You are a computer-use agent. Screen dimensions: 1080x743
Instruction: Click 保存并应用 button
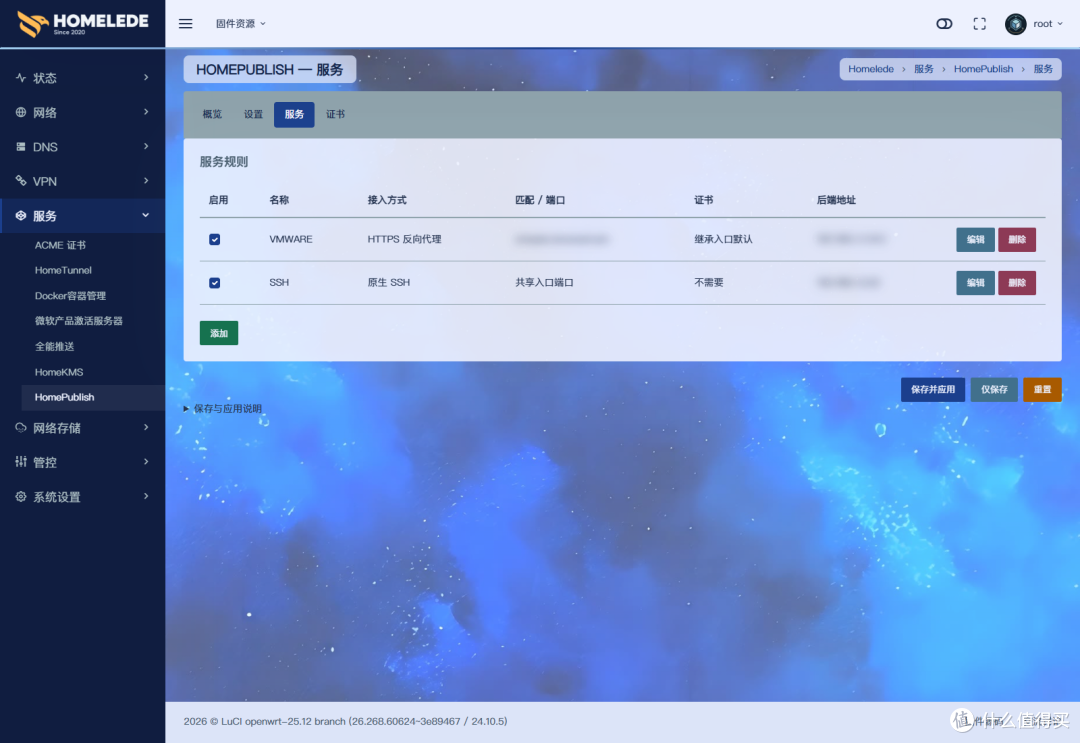(933, 390)
